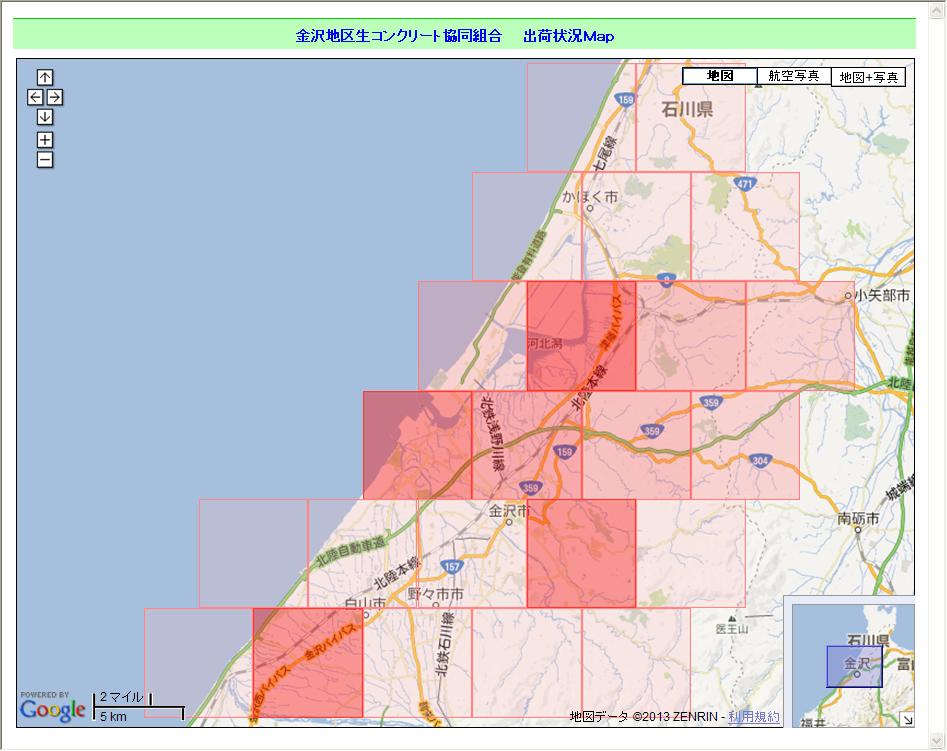Switch to 地図 map view
Image resolution: width=947 pixels, height=751 pixels.
click(x=720, y=76)
